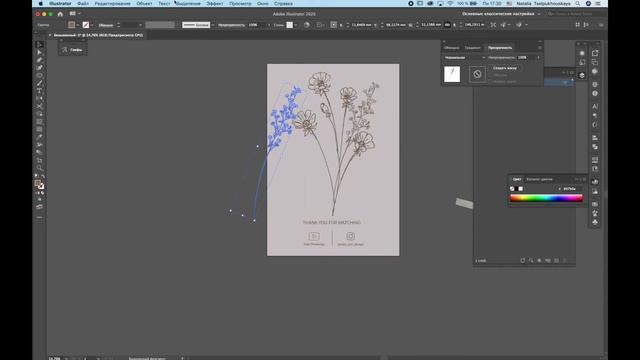The height and width of the screenshot is (360, 640).
Task: Click the opacity field in Transparency panel
Action: coord(526,58)
